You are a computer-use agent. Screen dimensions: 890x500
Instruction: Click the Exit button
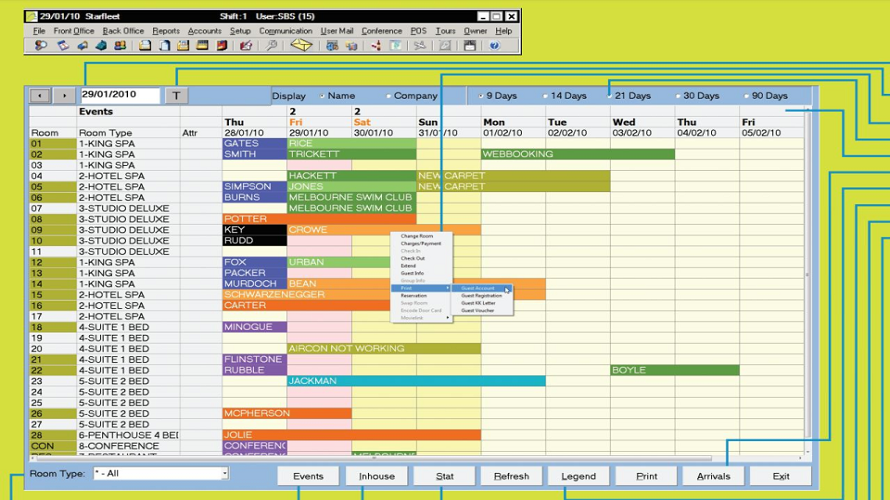780,476
